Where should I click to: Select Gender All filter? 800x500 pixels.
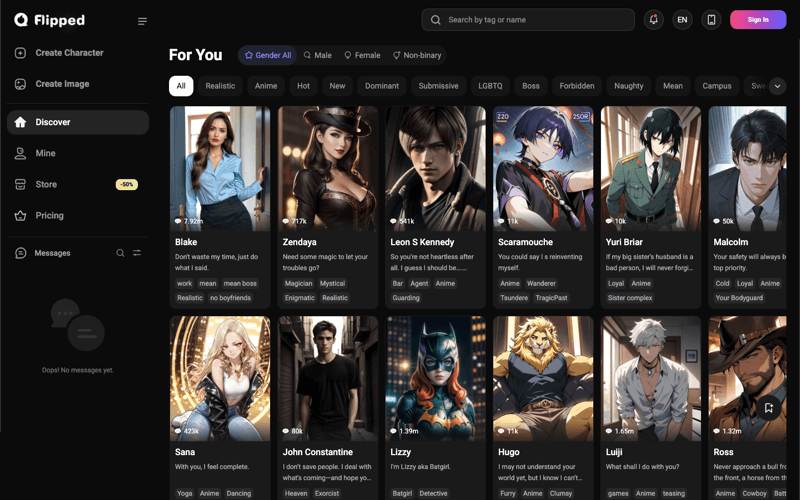point(268,55)
